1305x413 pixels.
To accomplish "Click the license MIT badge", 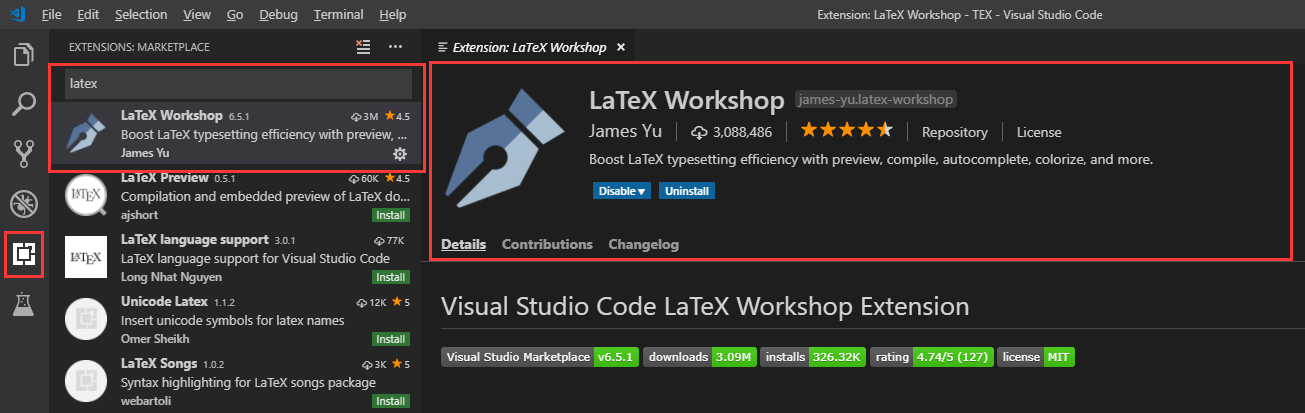I will [1036, 357].
